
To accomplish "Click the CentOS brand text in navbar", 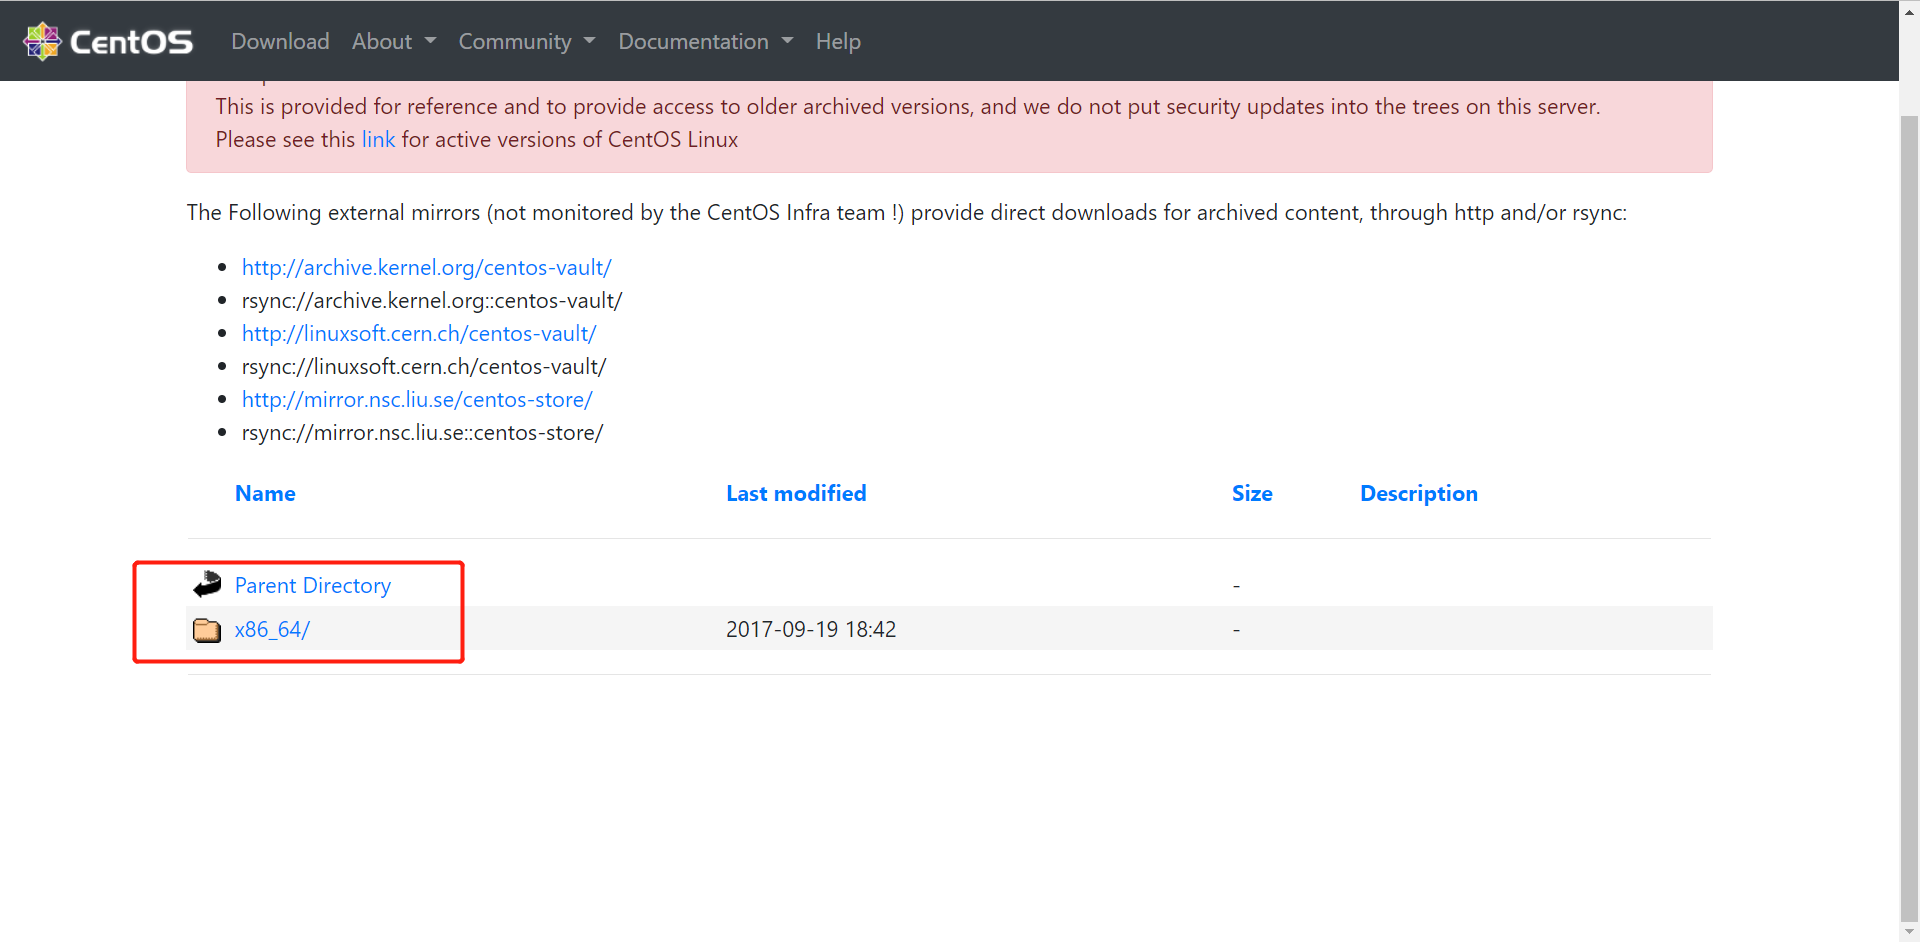I will click(x=131, y=41).
